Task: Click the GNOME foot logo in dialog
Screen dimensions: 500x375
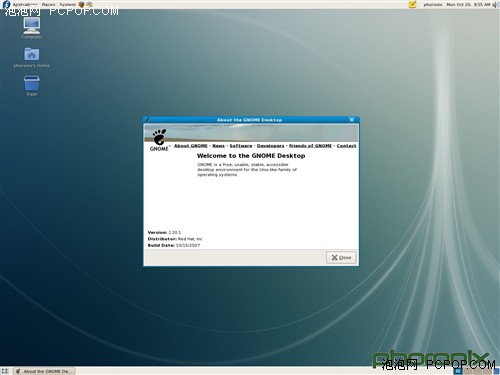Action: click(159, 140)
